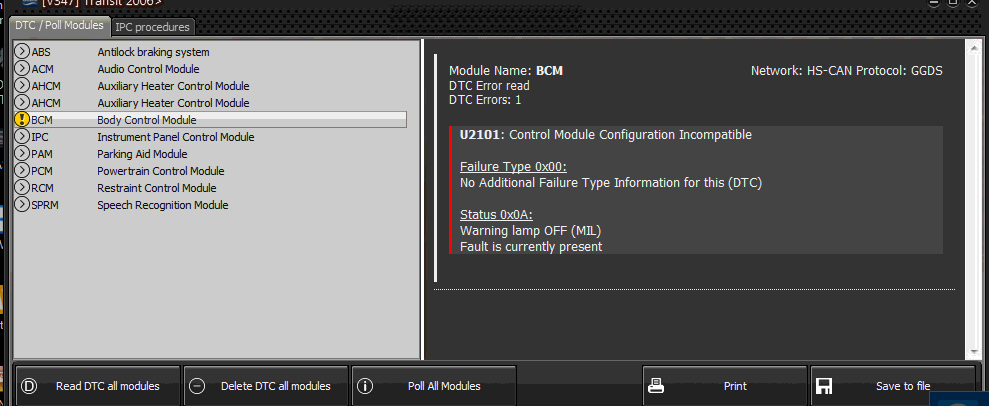Click the arrow icon next to ACM
This screenshot has height=406, width=989.
(22, 69)
